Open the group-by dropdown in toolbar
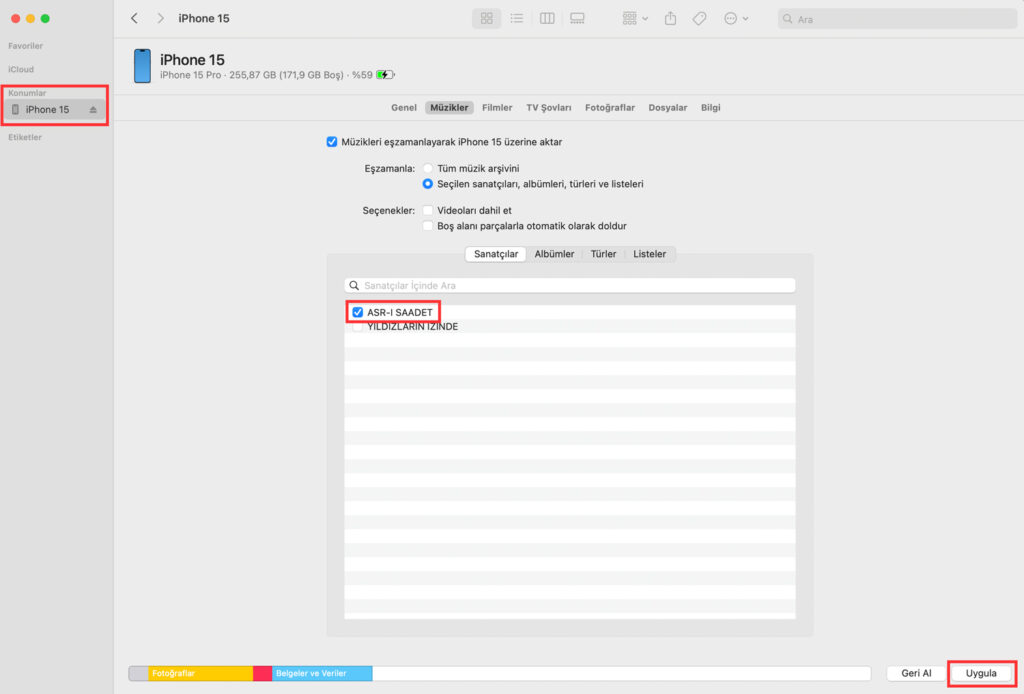Screen dimensions: 1024x694 click(635, 19)
